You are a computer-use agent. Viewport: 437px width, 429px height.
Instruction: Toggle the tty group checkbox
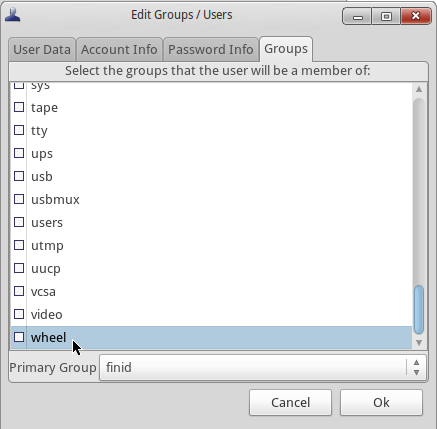click(x=19, y=130)
